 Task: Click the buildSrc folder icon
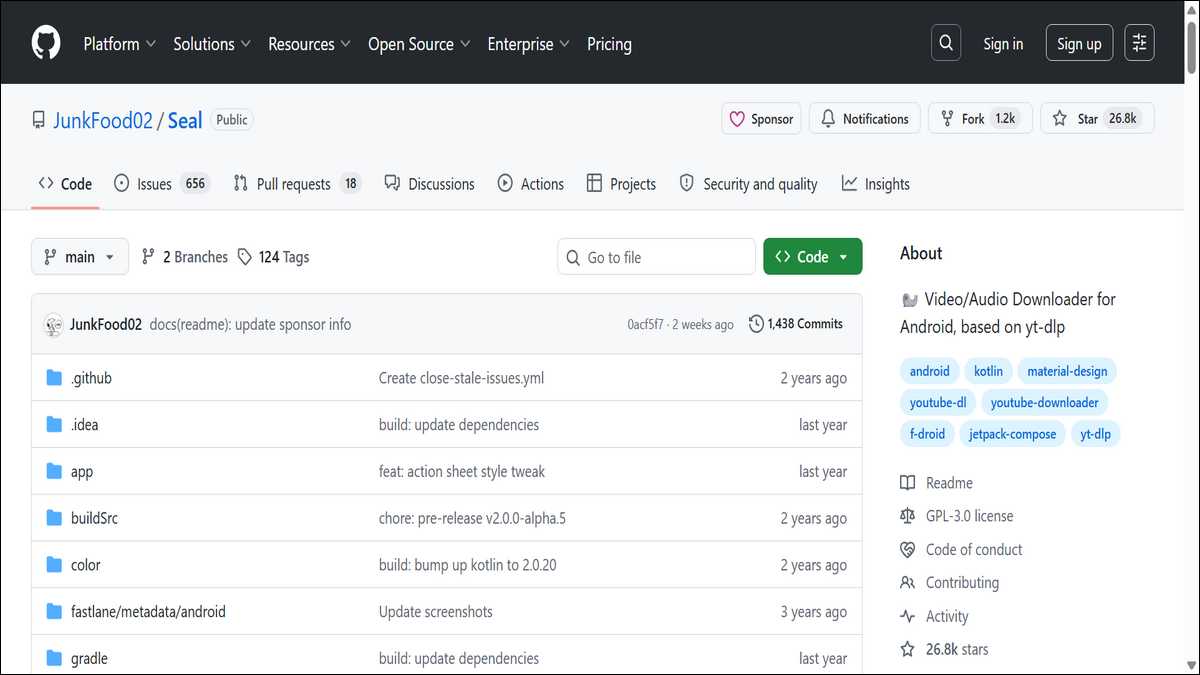[54, 518]
